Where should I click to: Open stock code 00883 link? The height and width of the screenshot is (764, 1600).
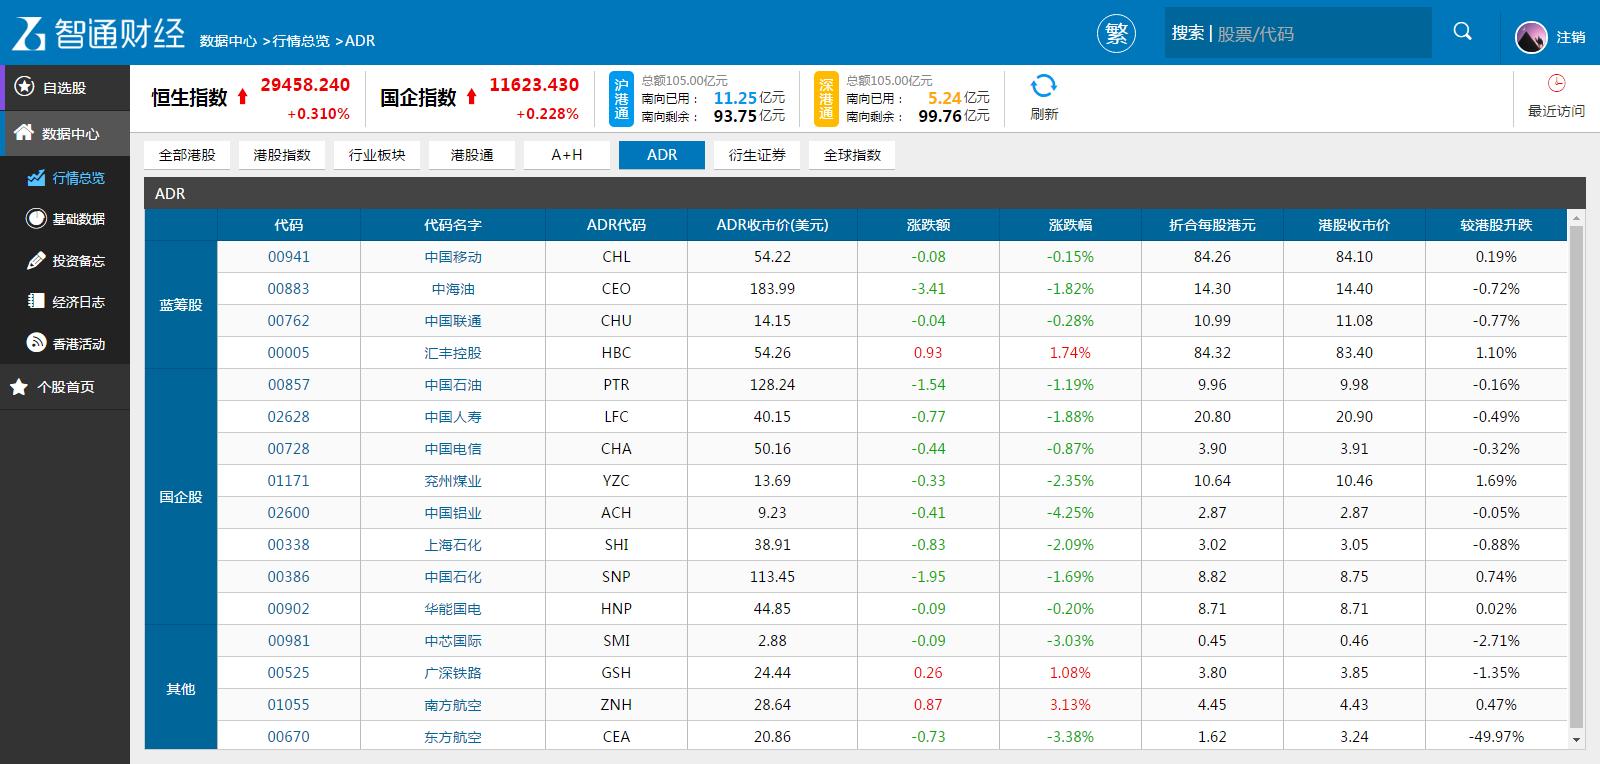[x=289, y=289]
